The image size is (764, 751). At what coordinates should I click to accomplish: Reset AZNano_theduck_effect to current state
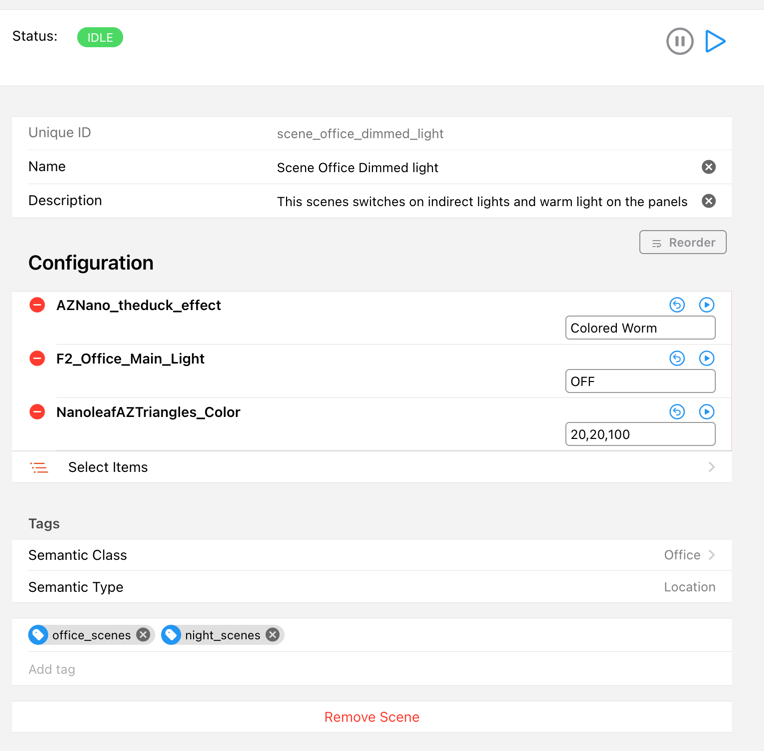coord(677,305)
